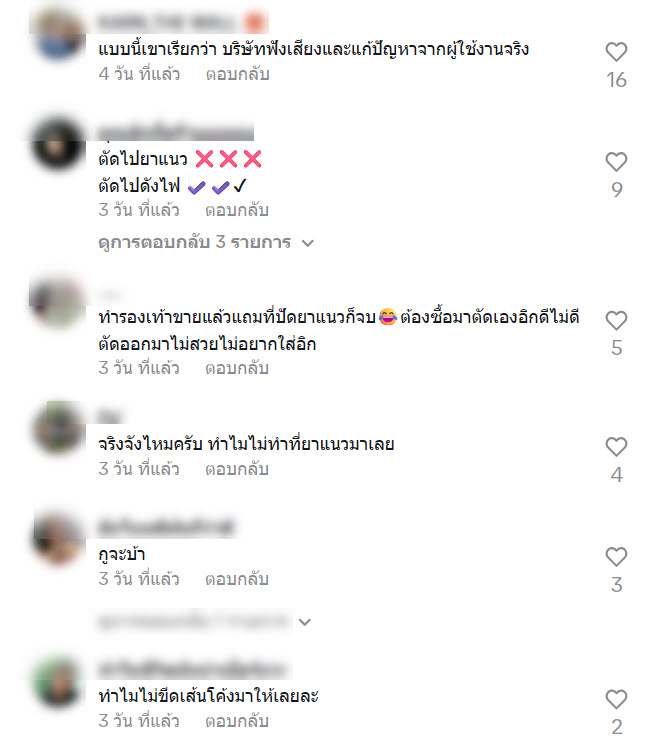This screenshot has width=672, height=751.
Task: Expand blurred replies under กูจะบ้า comment
Action: tap(205, 622)
